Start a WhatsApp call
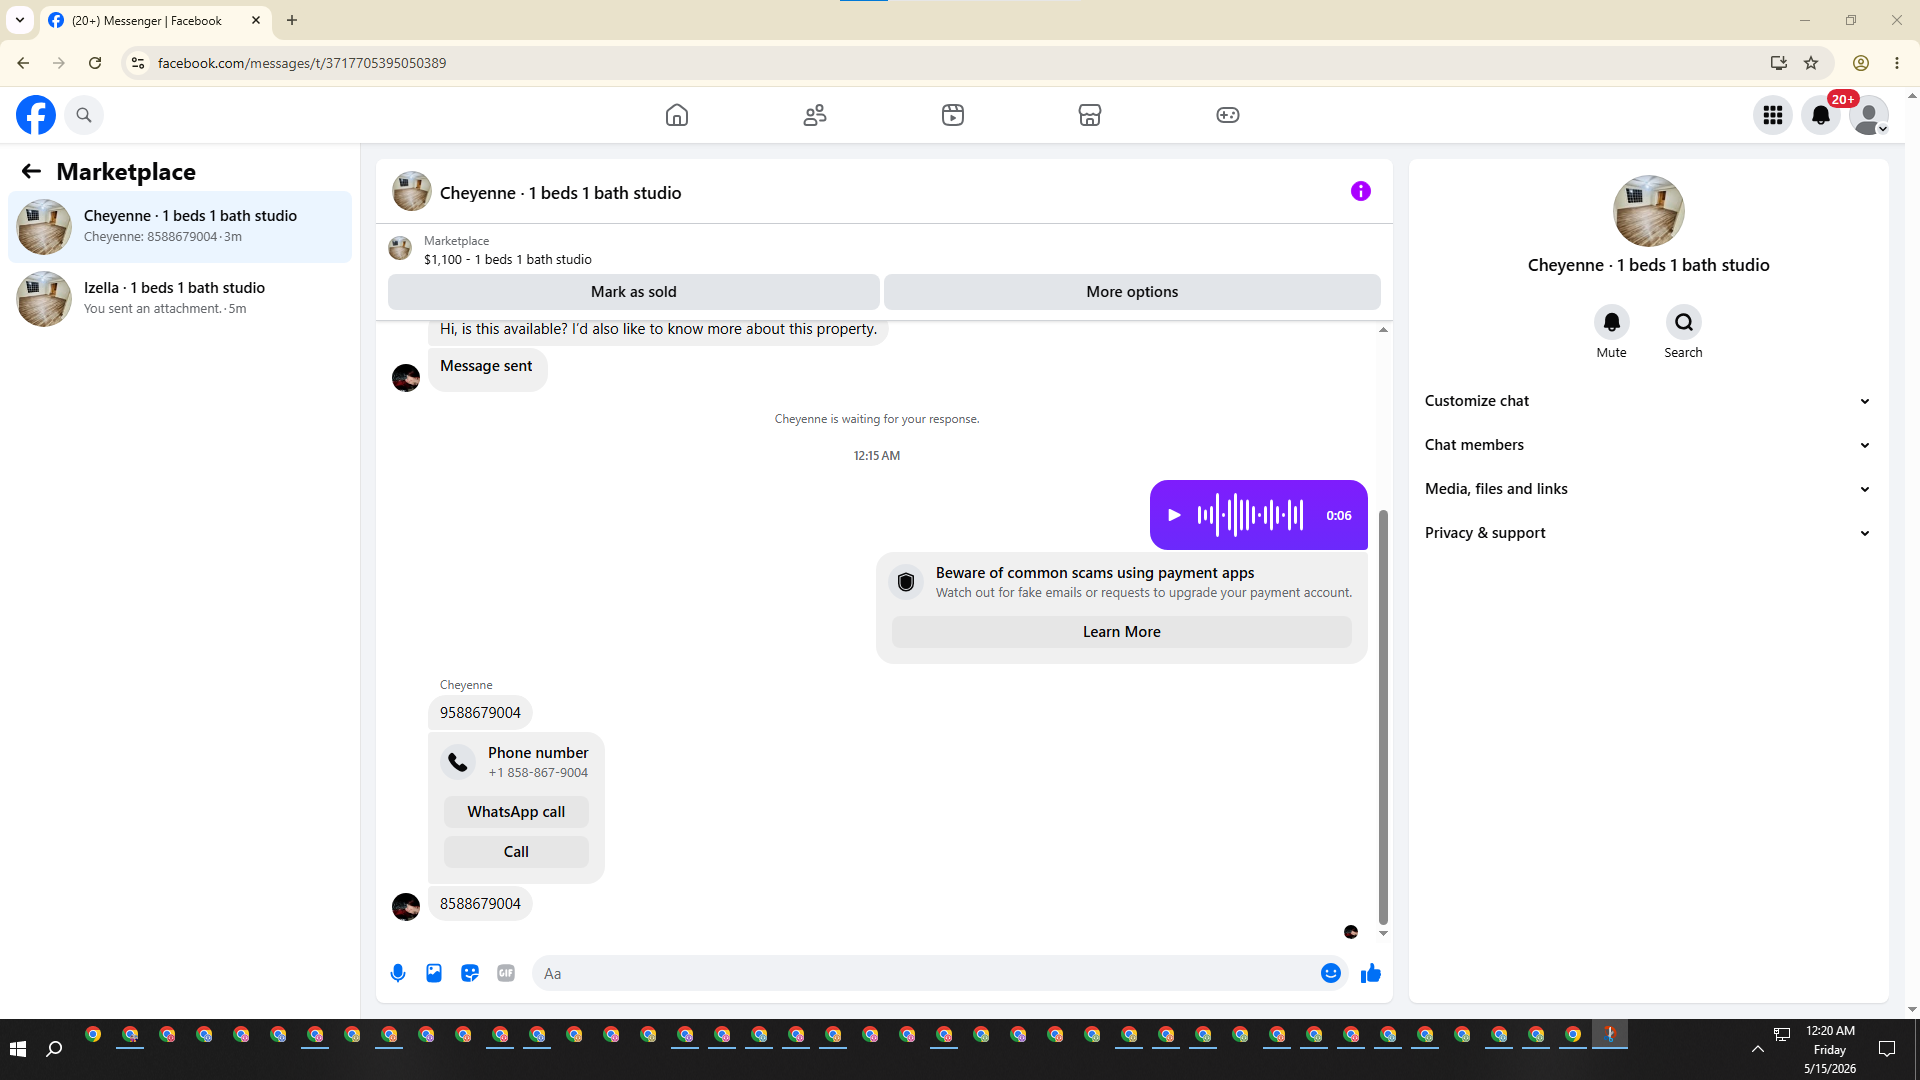 (x=516, y=812)
